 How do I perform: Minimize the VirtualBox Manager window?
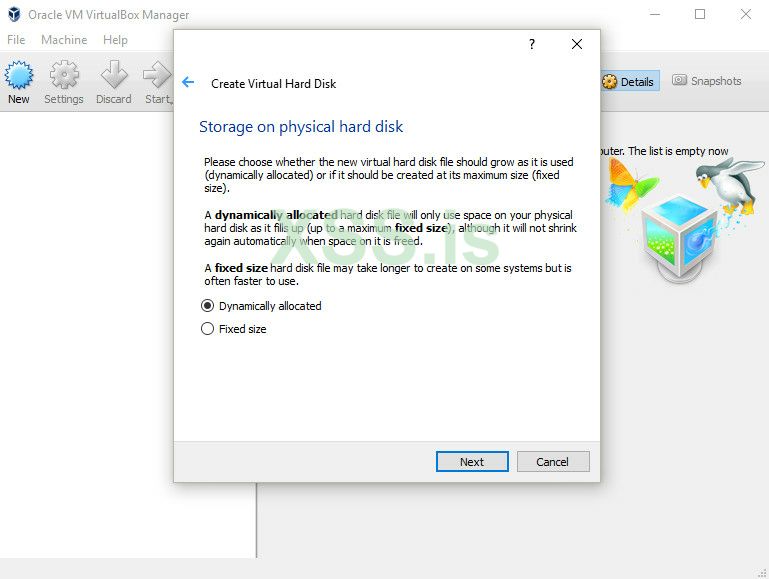pos(654,14)
